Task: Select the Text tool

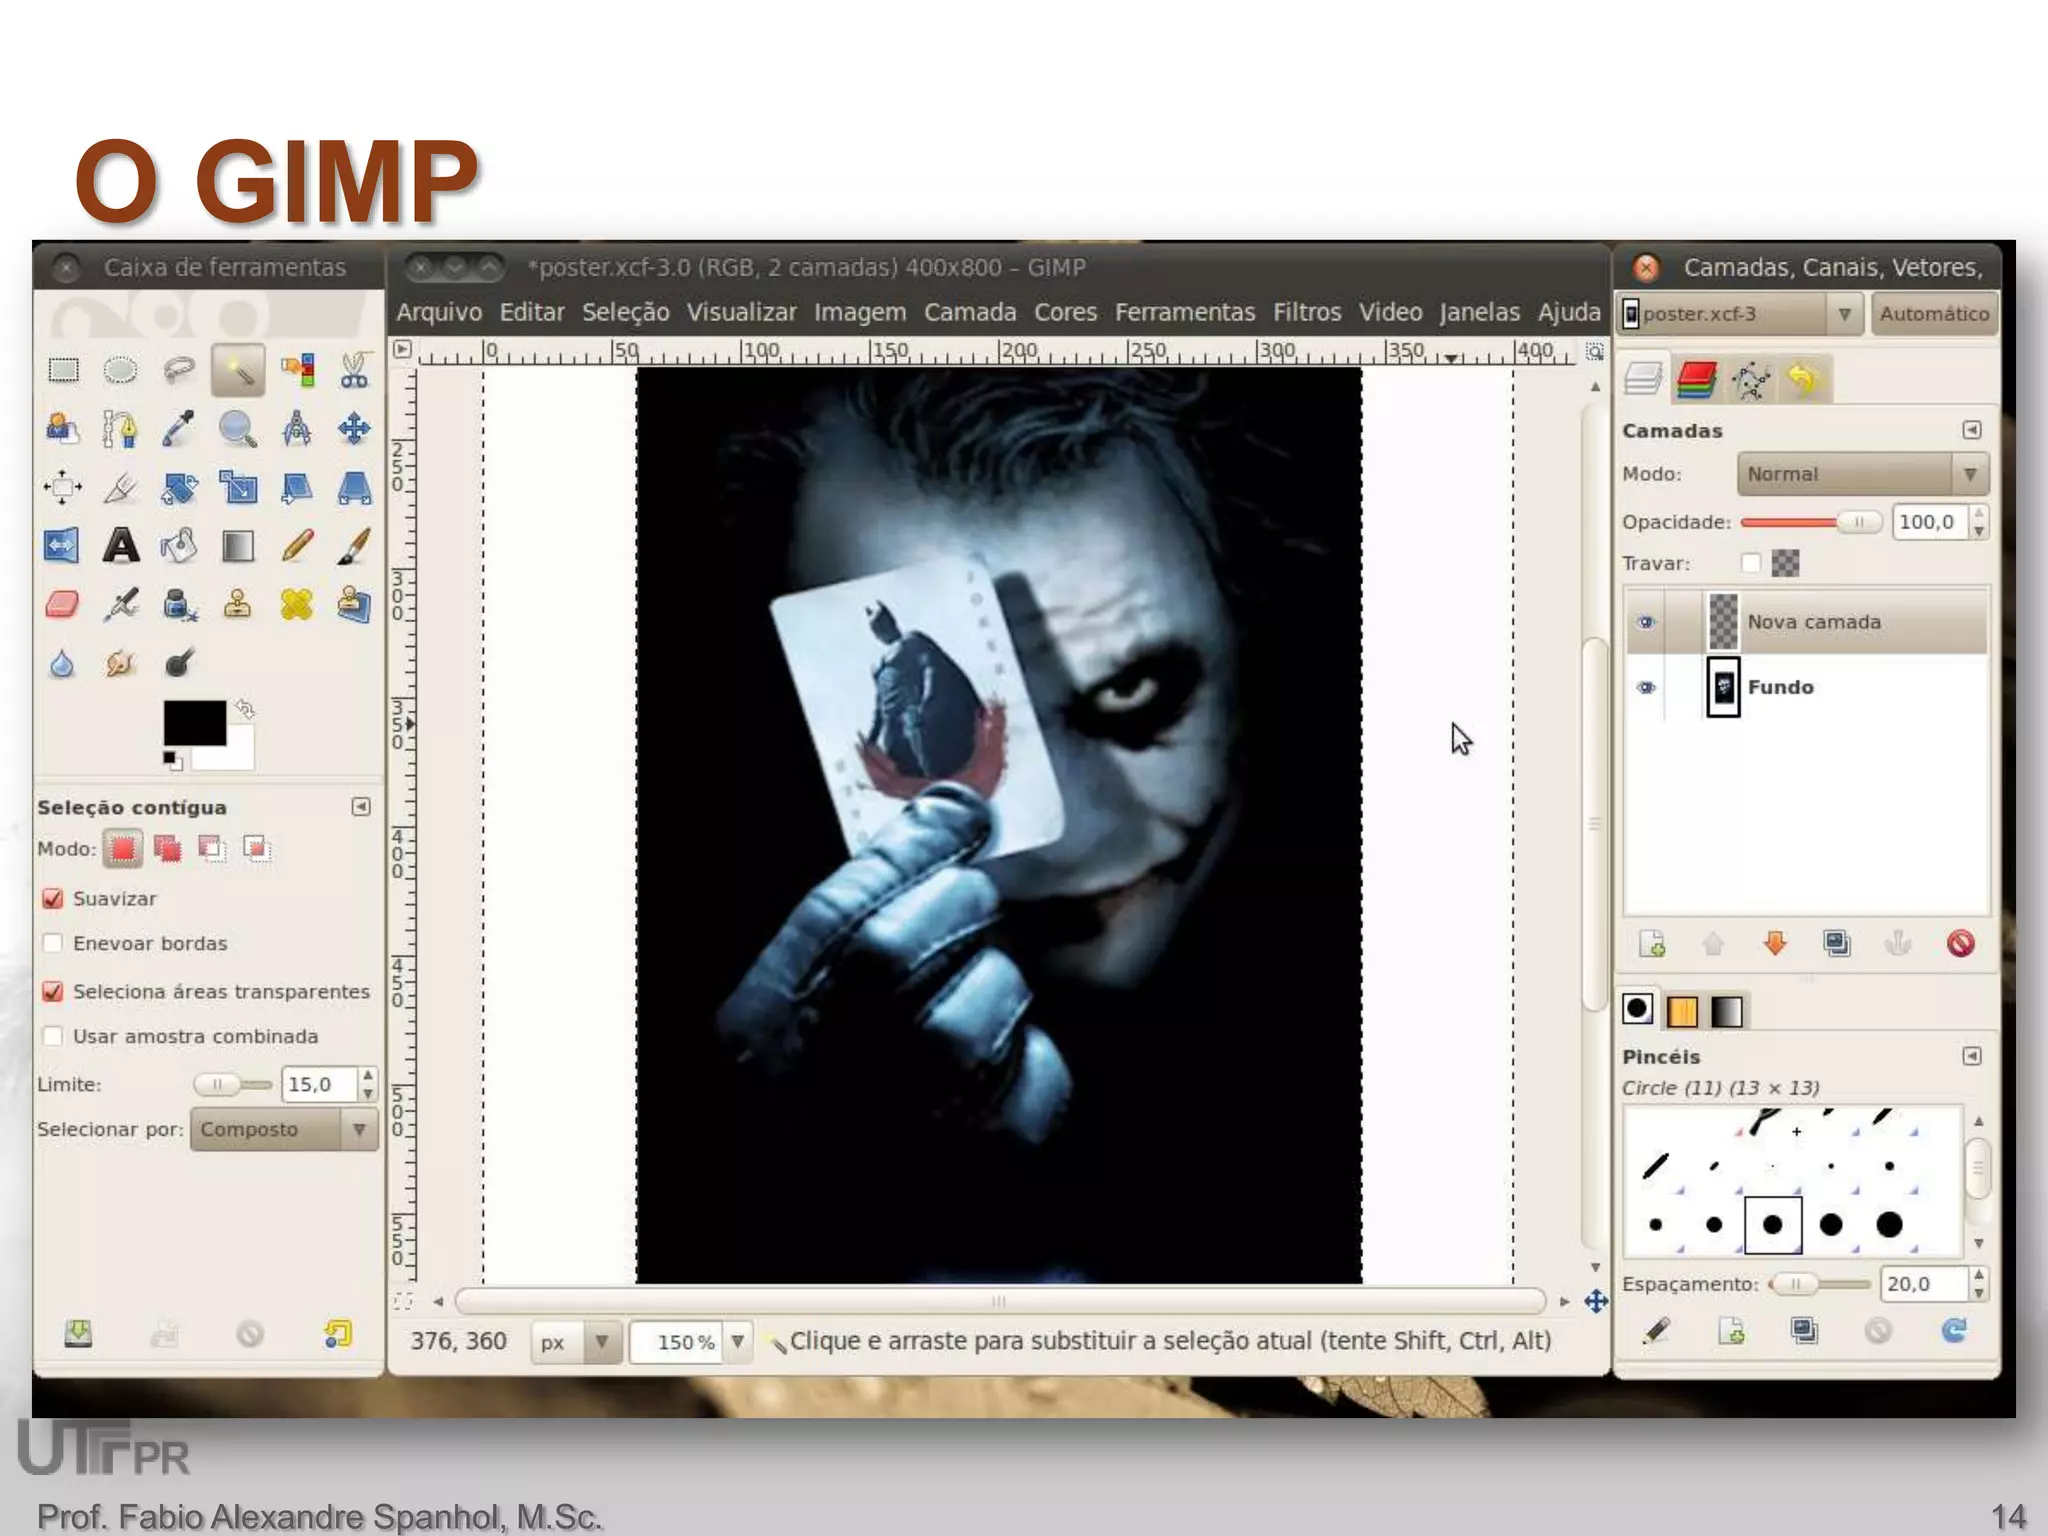Action: [121, 546]
